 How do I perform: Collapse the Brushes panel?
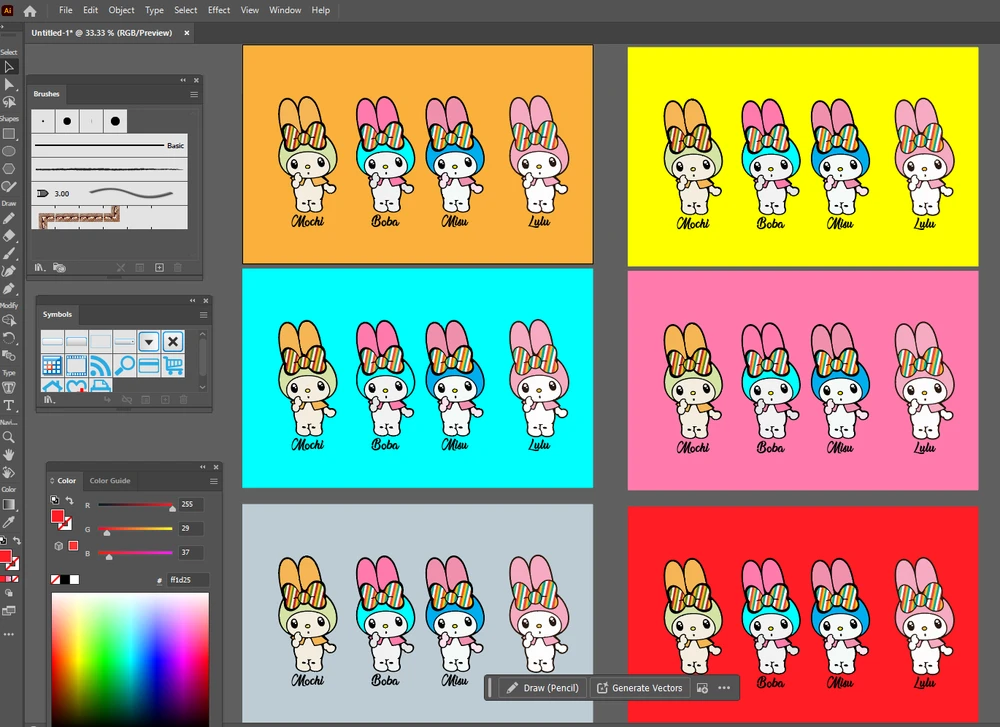[183, 80]
